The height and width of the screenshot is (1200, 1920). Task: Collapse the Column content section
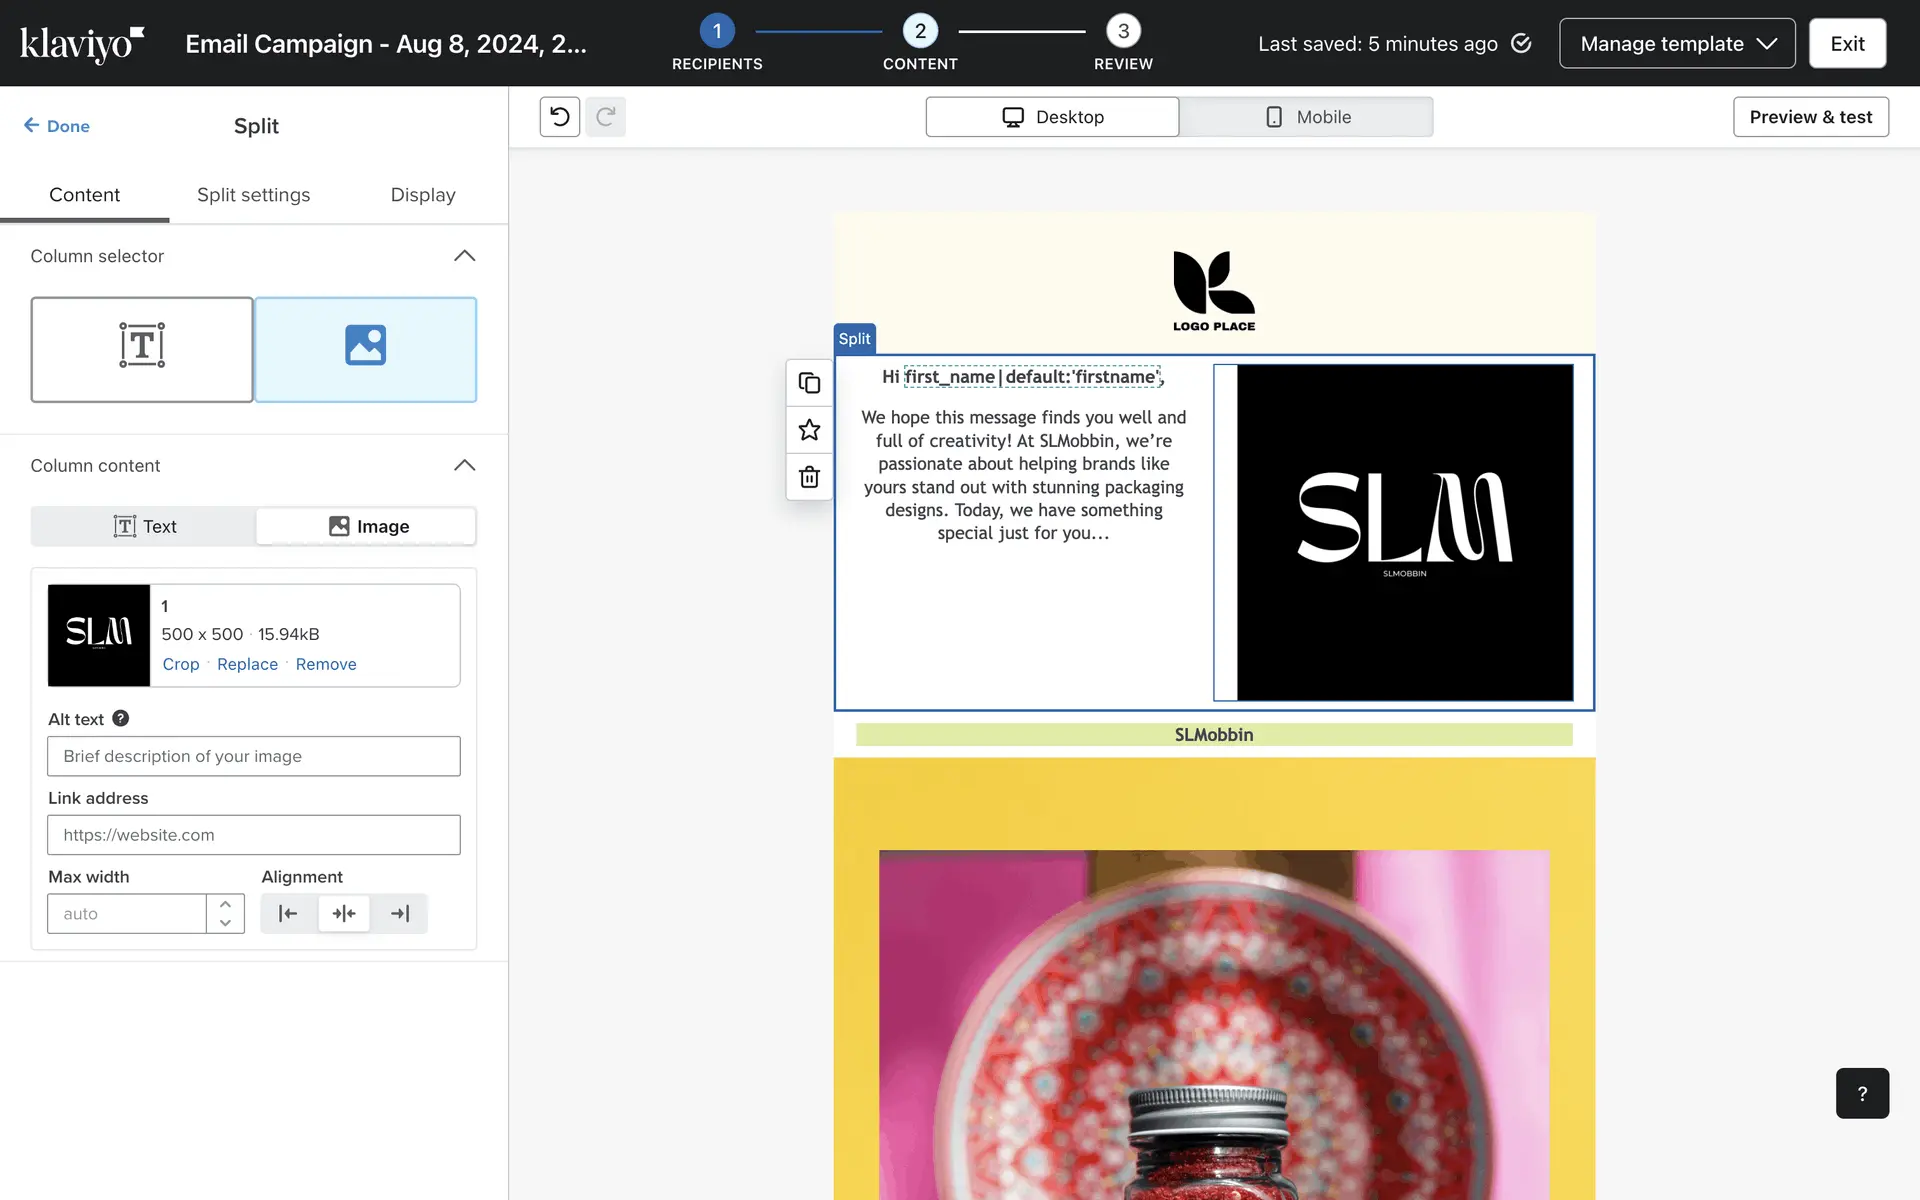[x=464, y=465]
